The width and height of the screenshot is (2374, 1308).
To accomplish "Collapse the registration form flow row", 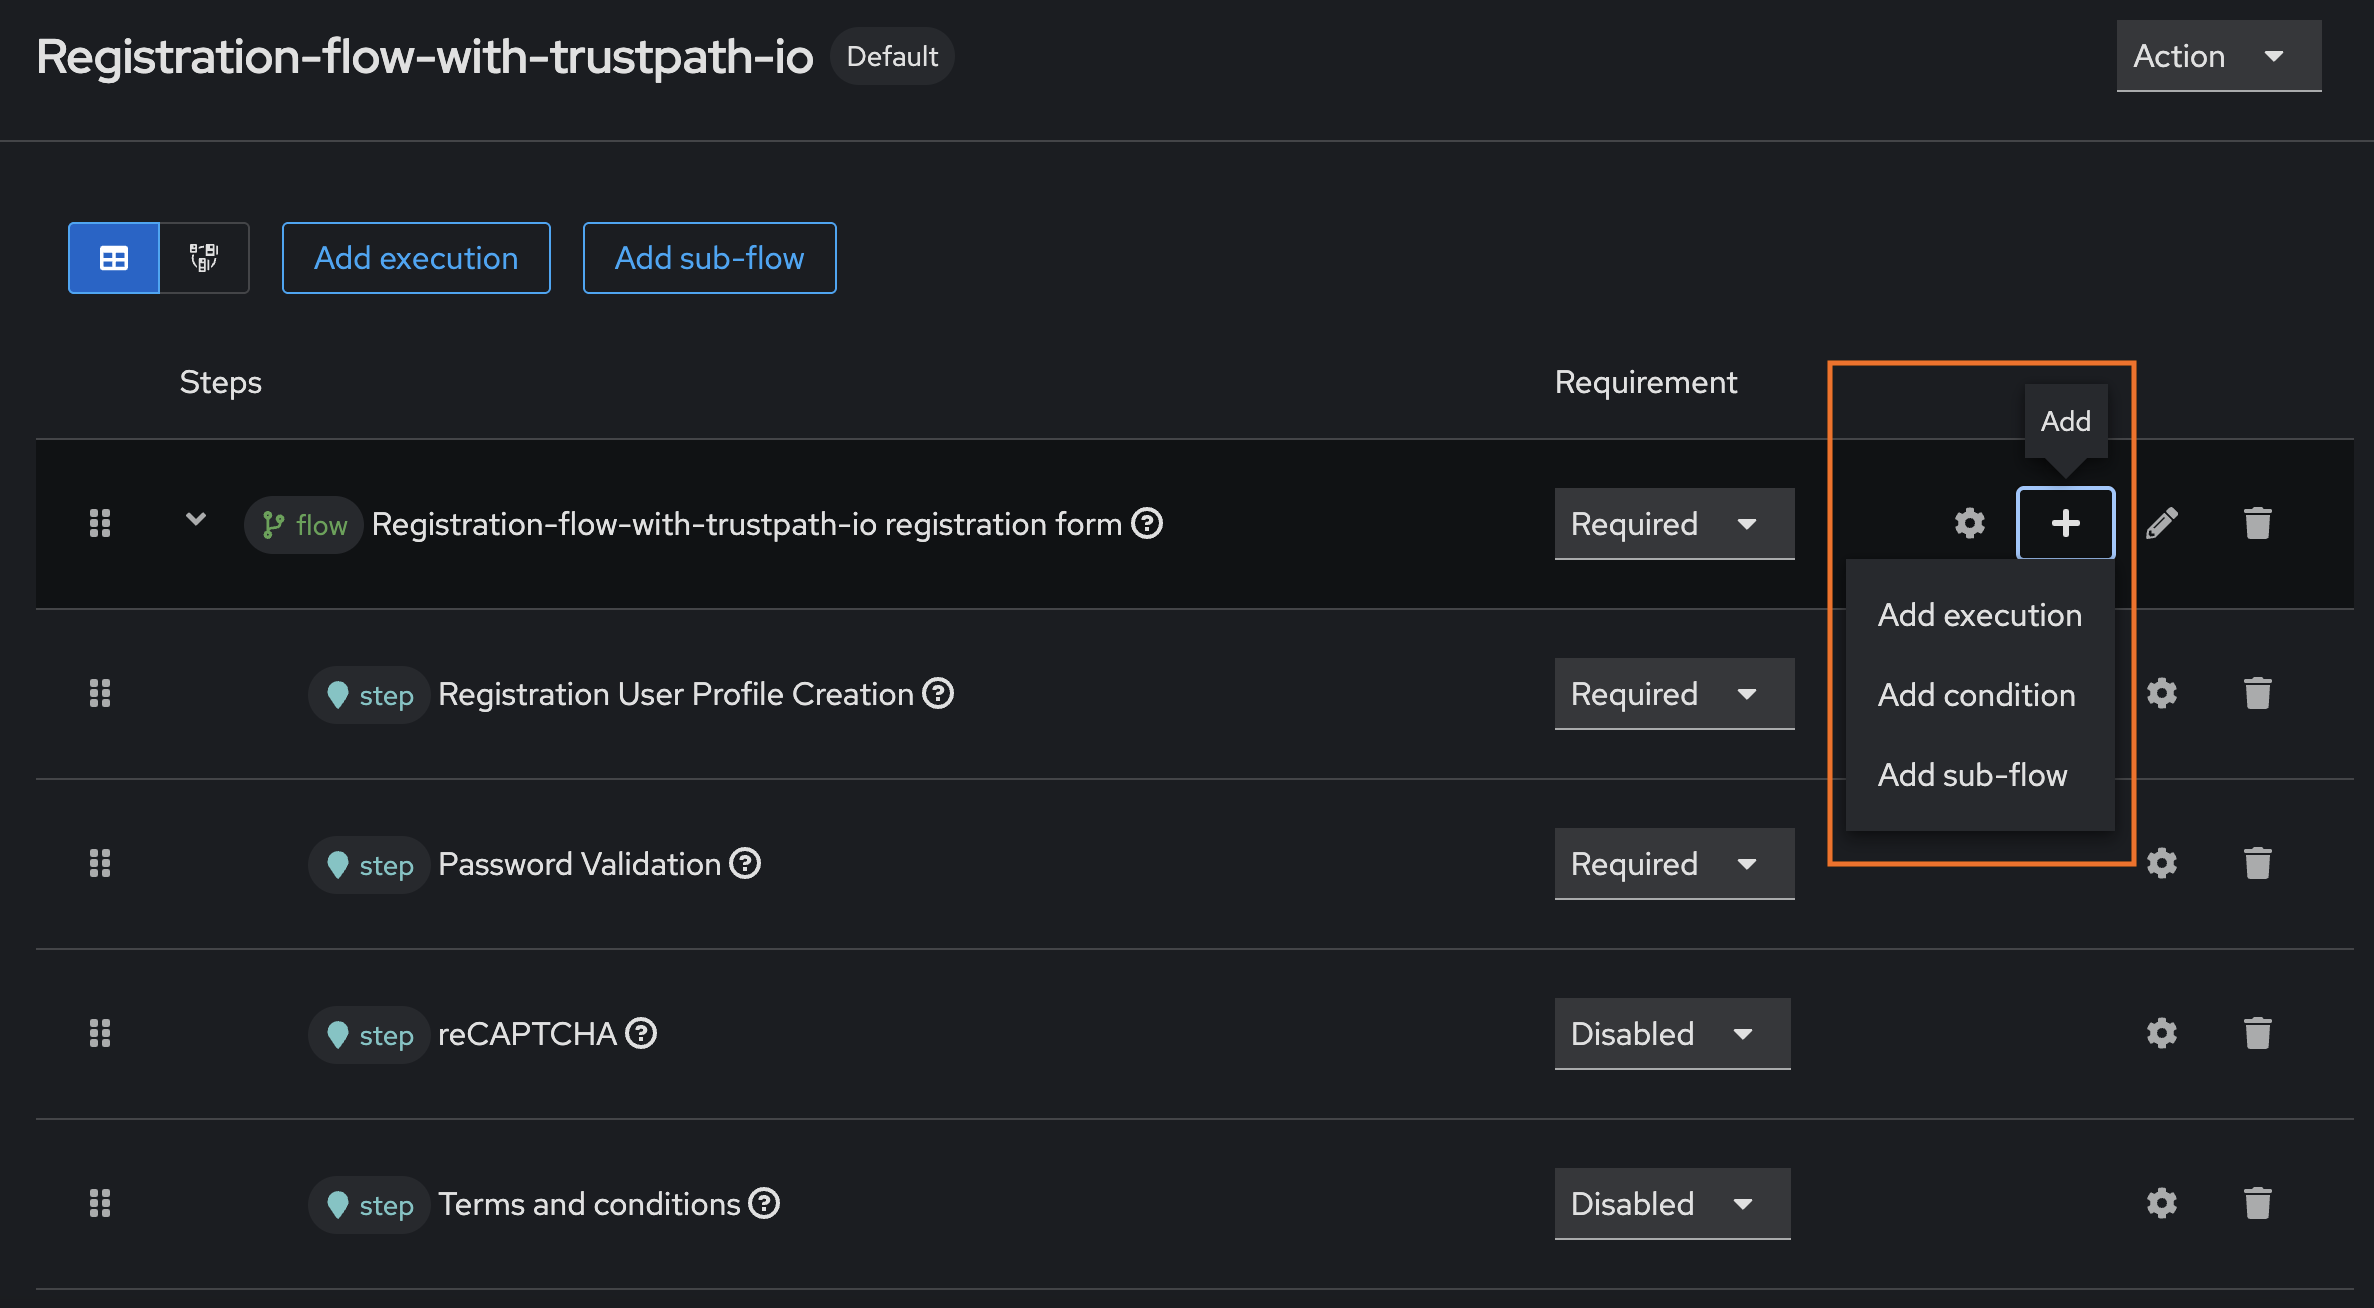I will click(196, 521).
